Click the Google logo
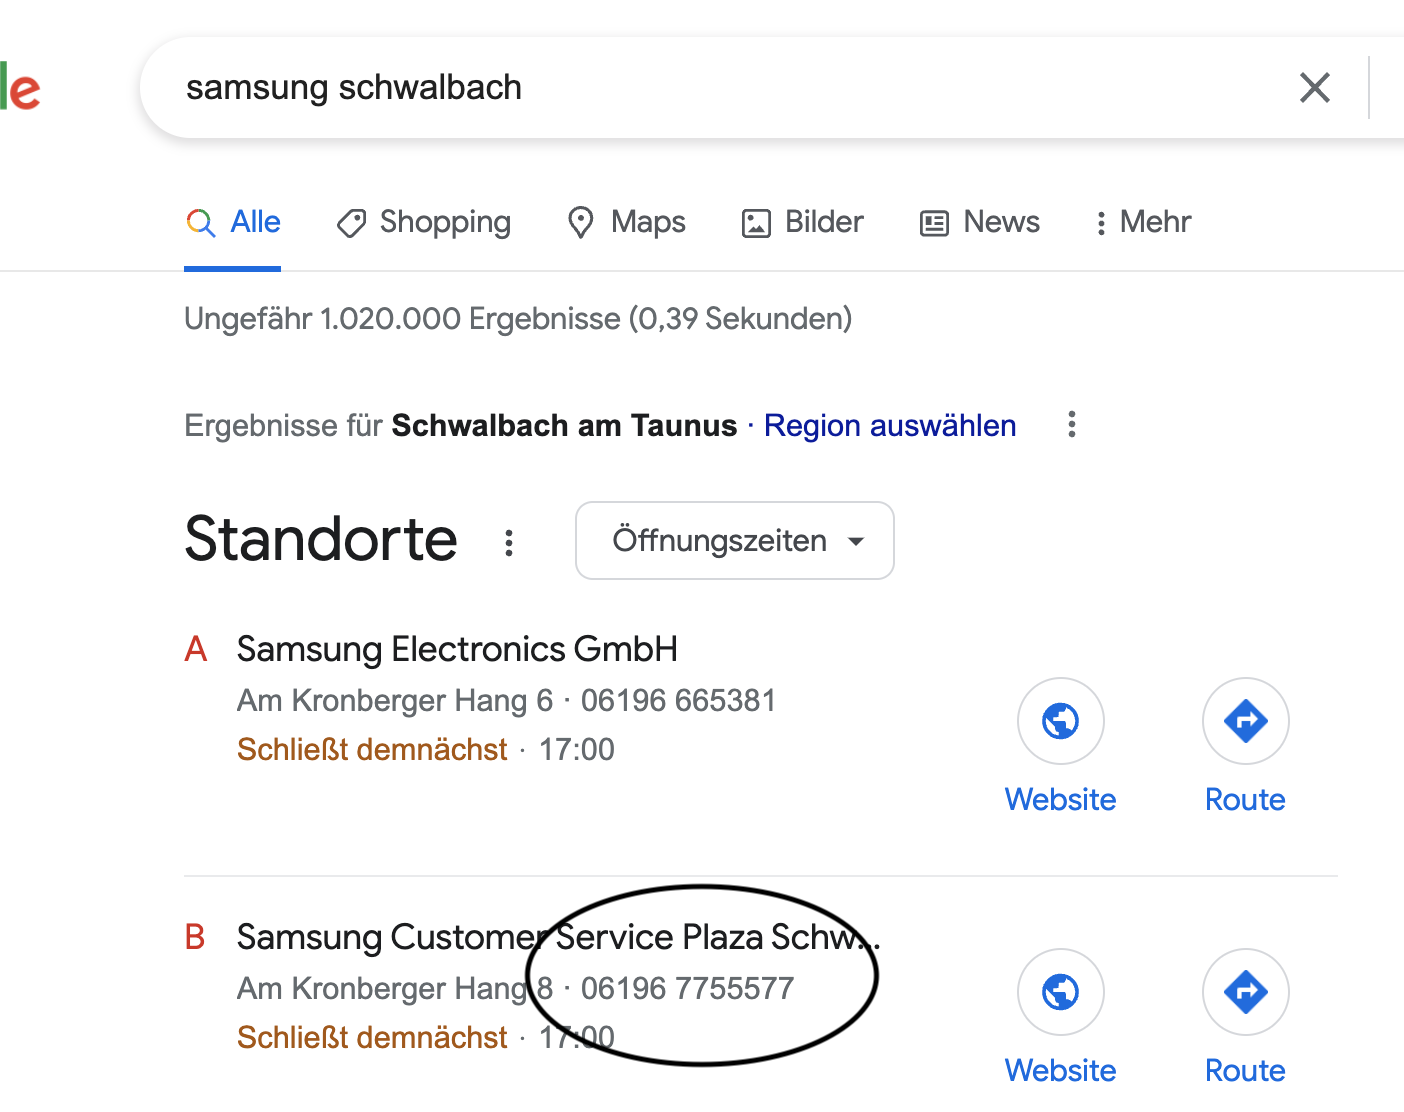Image resolution: width=1404 pixels, height=1112 pixels. point(20,88)
